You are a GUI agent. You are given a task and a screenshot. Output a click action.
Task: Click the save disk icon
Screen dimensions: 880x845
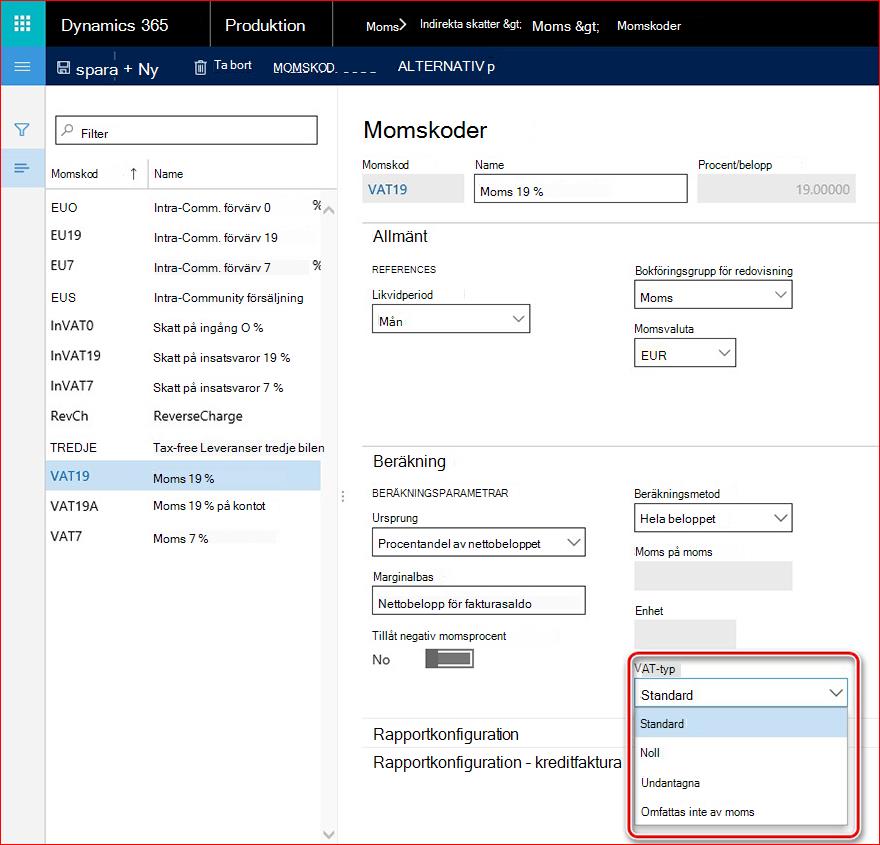tap(63, 68)
